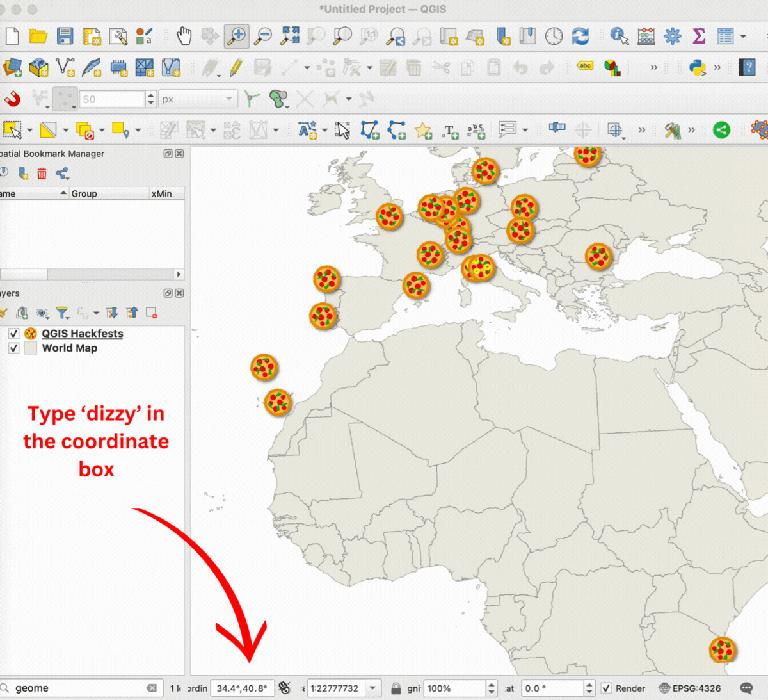Open the Data Source Manager icon
768x700 pixels.
(x=12, y=67)
